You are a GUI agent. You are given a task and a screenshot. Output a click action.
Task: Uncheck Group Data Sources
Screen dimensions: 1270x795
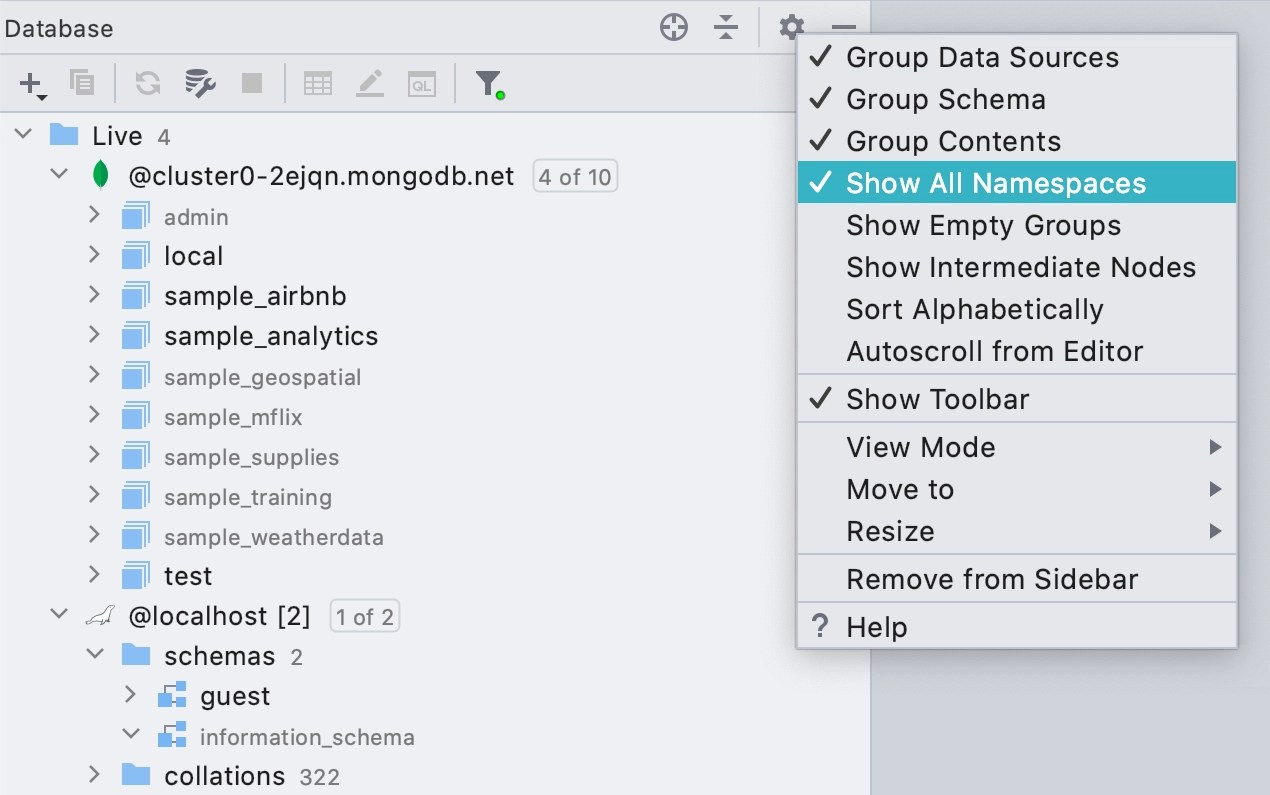tap(982, 57)
